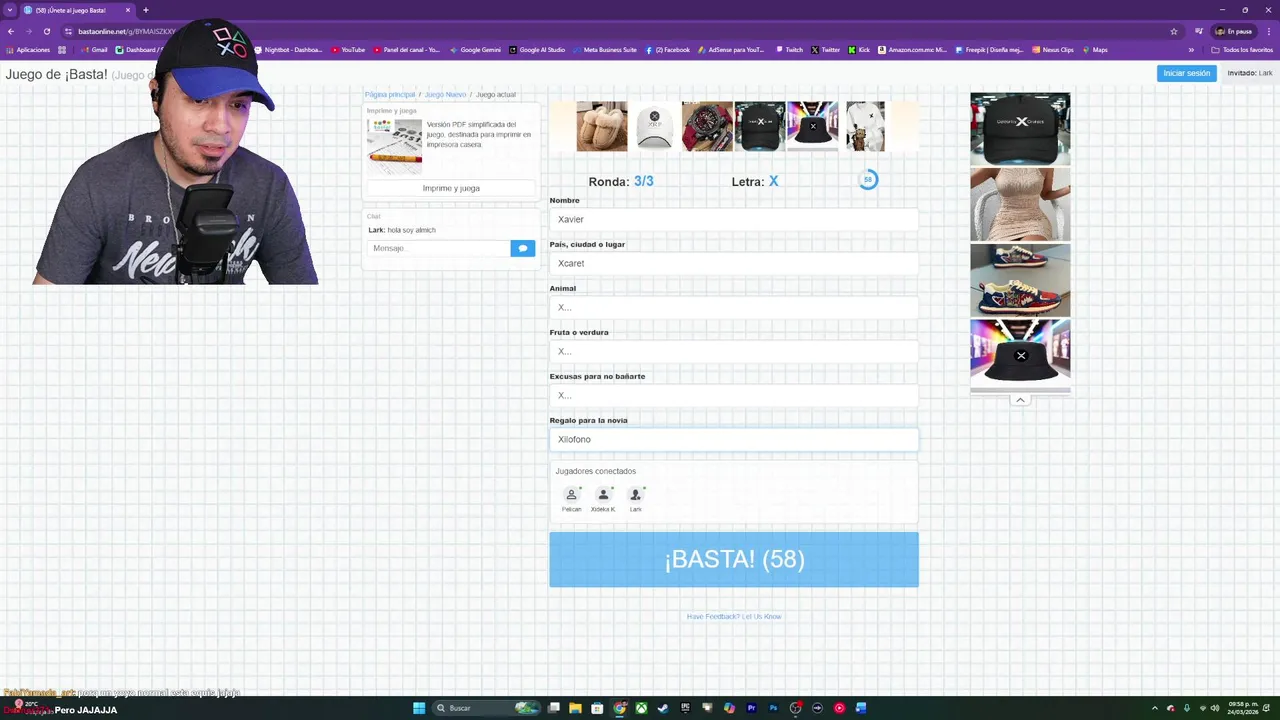The height and width of the screenshot is (720, 1280).
Task: Open the Windows Start menu
Action: (x=419, y=708)
